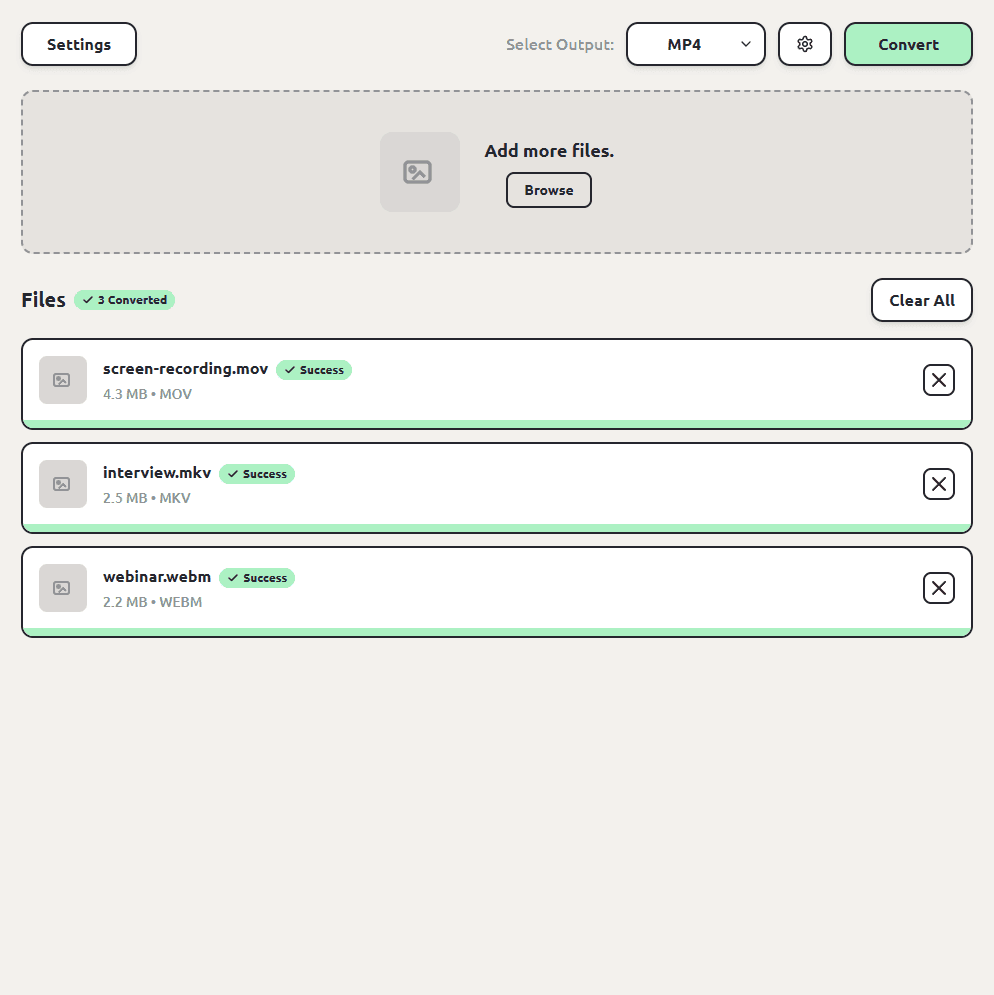Click the webinar.webm file thumbnail

pyautogui.click(x=63, y=588)
